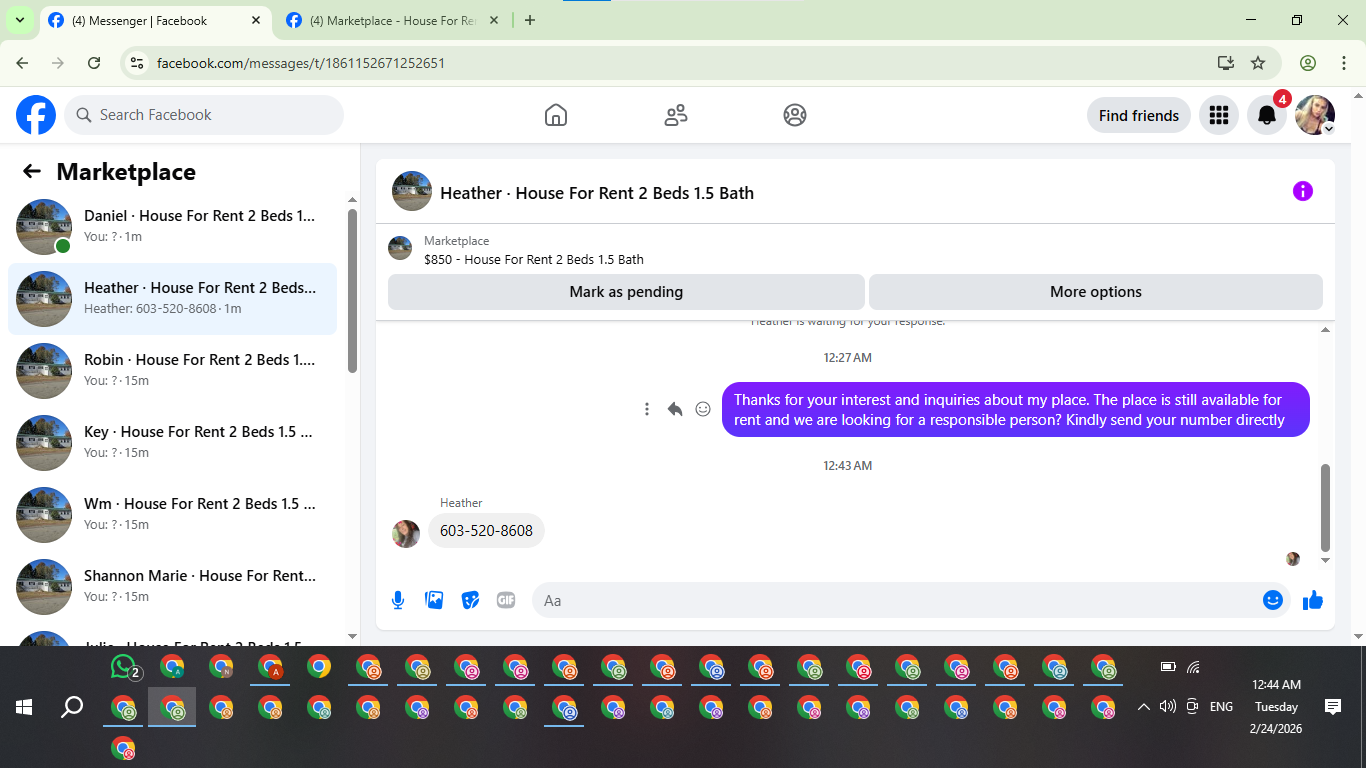Go back in browser history

pyautogui.click(x=23, y=63)
